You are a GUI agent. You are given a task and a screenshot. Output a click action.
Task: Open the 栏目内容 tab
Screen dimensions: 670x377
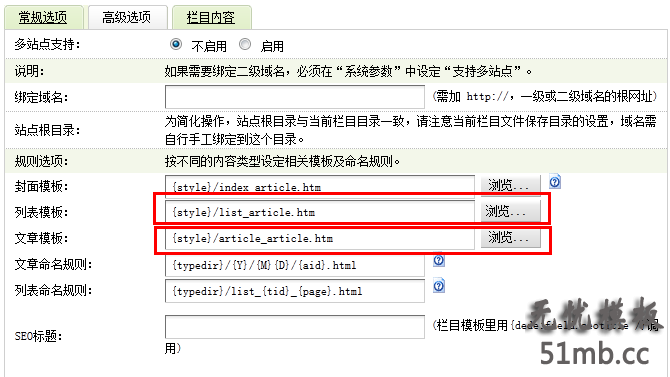[x=212, y=18]
